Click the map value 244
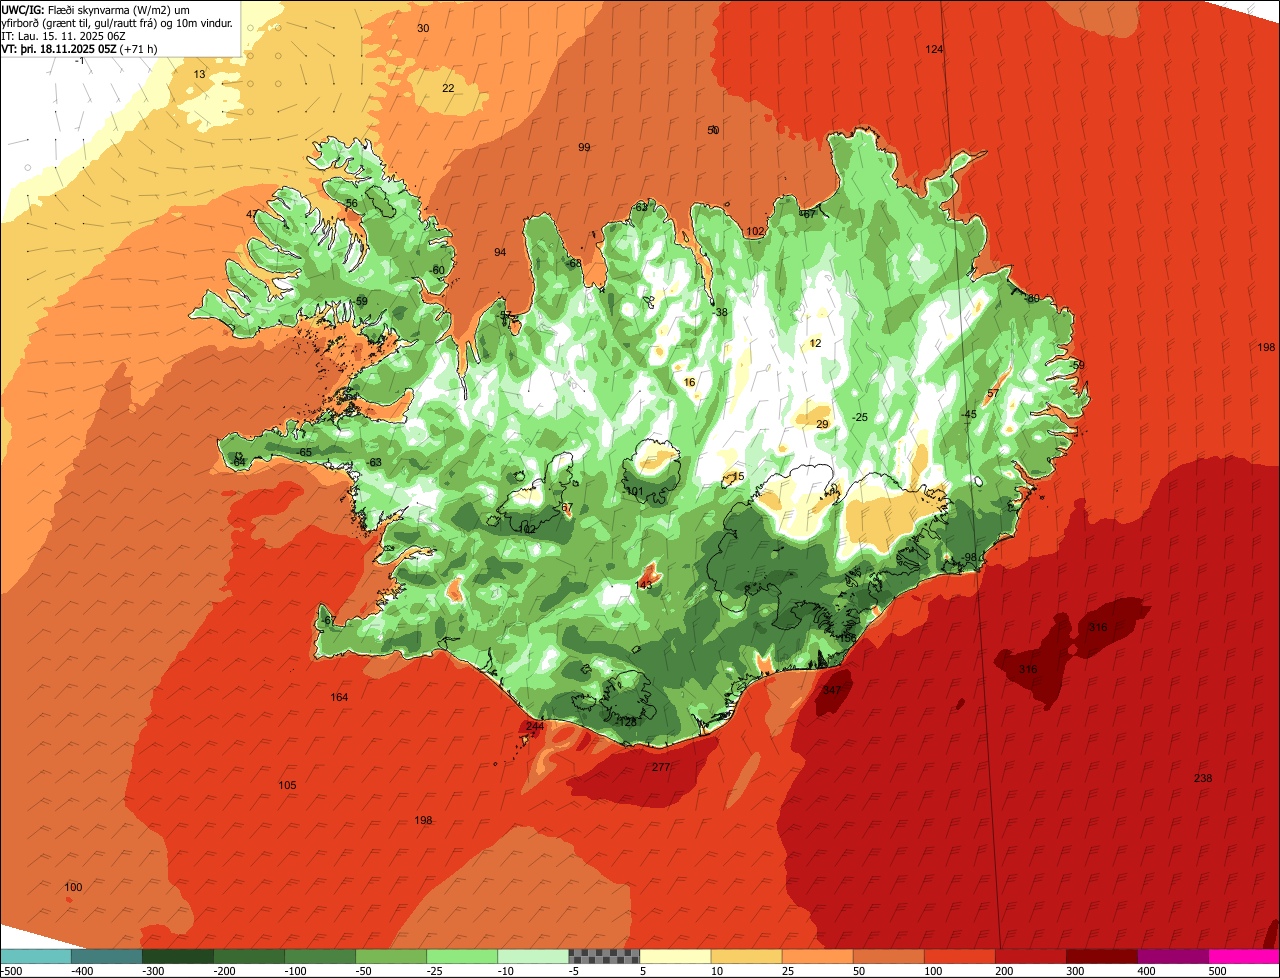Screen dimensions: 1280x978 pos(535,726)
